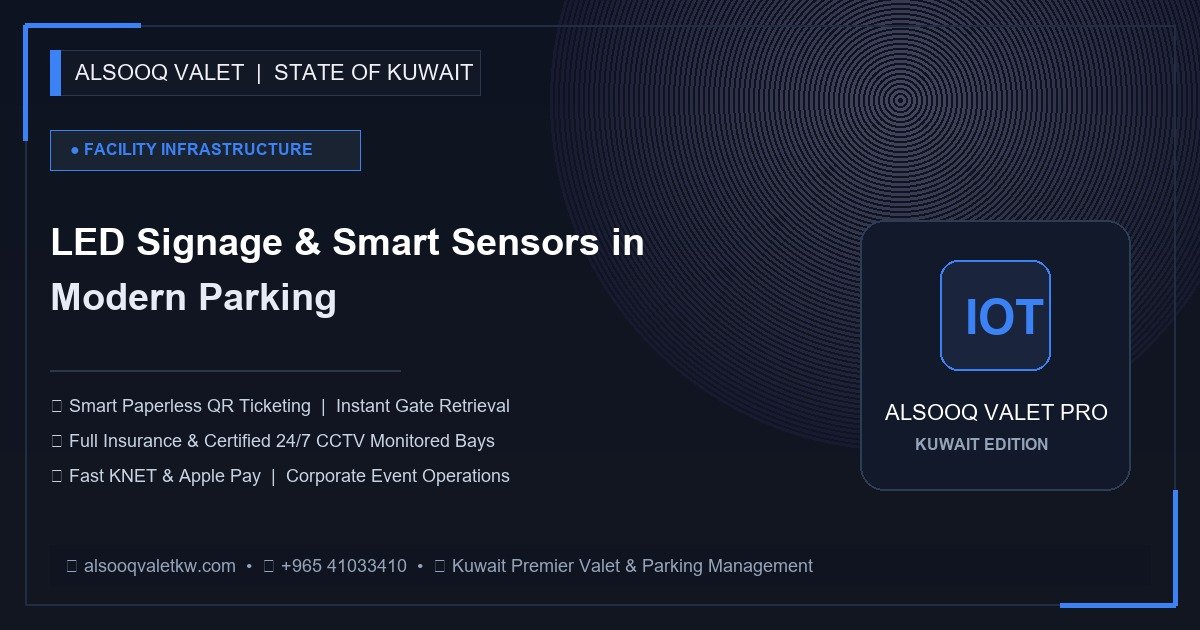1200x630 pixels.
Task: Click the ALSOOQ VALET PRO label
Action: click(x=996, y=412)
